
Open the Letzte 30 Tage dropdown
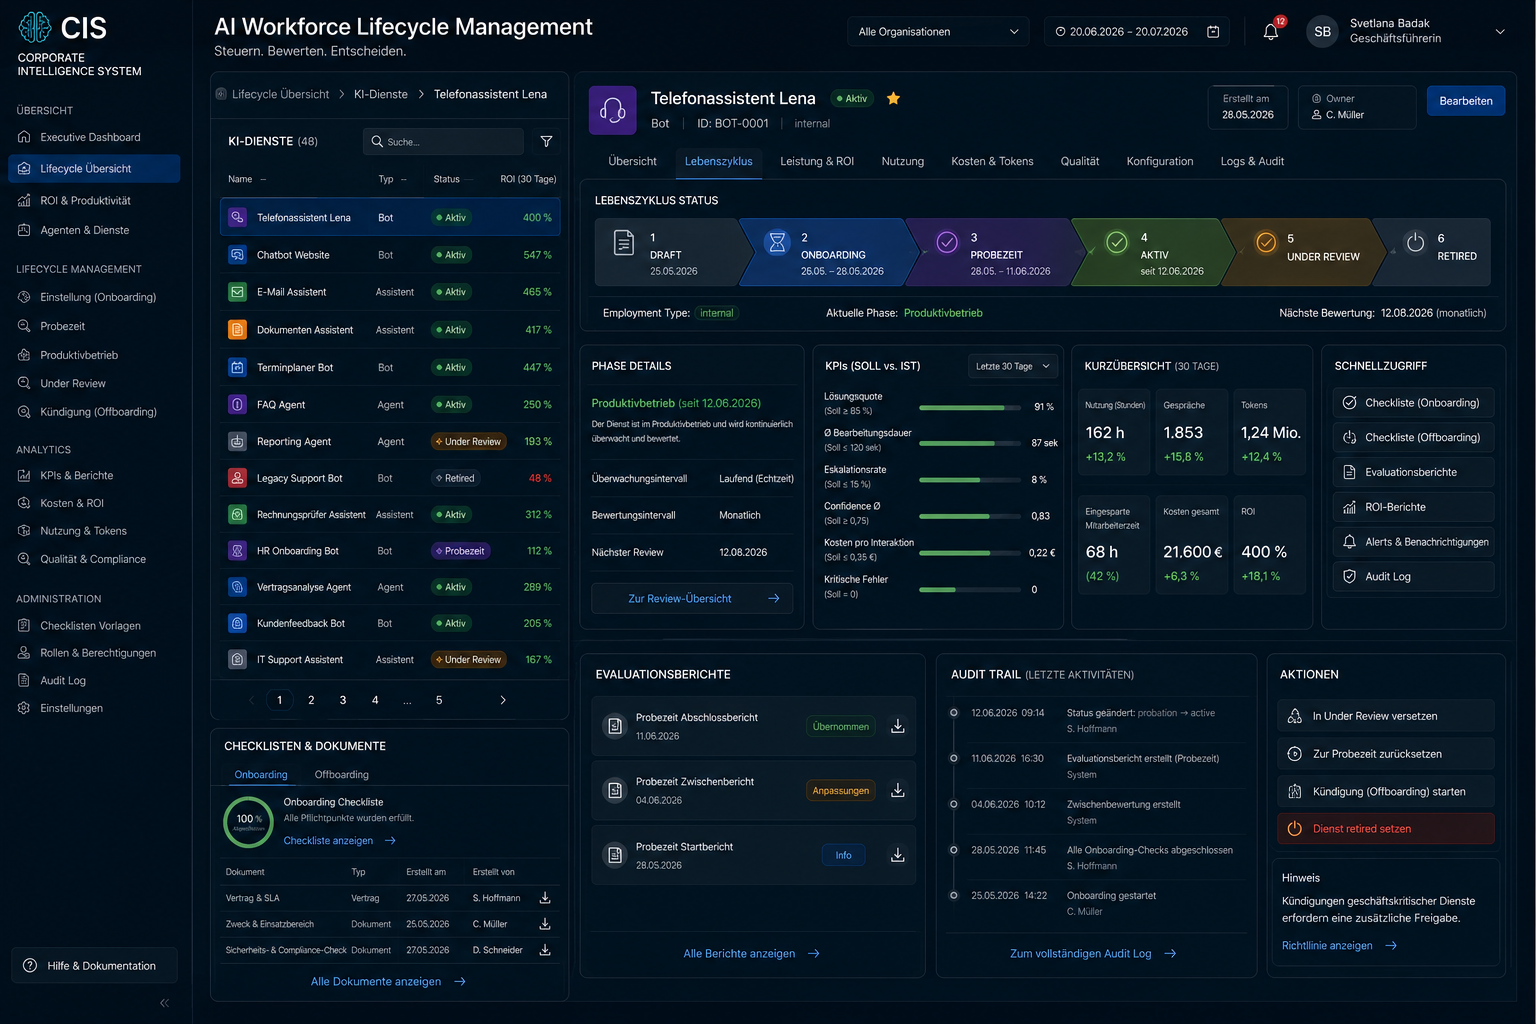(x=1013, y=366)
